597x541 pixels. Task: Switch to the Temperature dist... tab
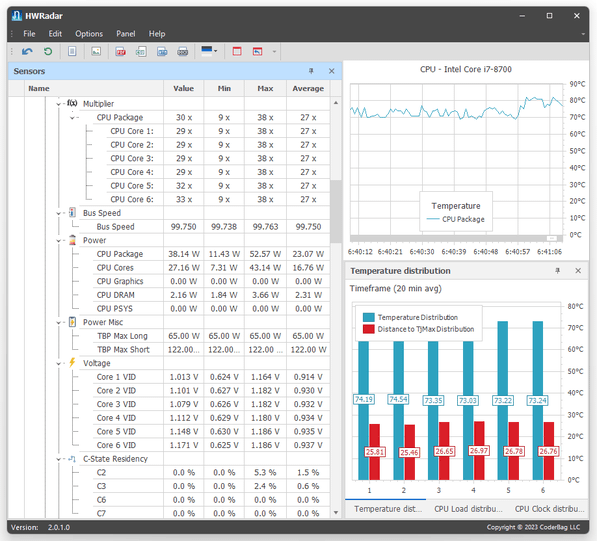pos(388,509)
